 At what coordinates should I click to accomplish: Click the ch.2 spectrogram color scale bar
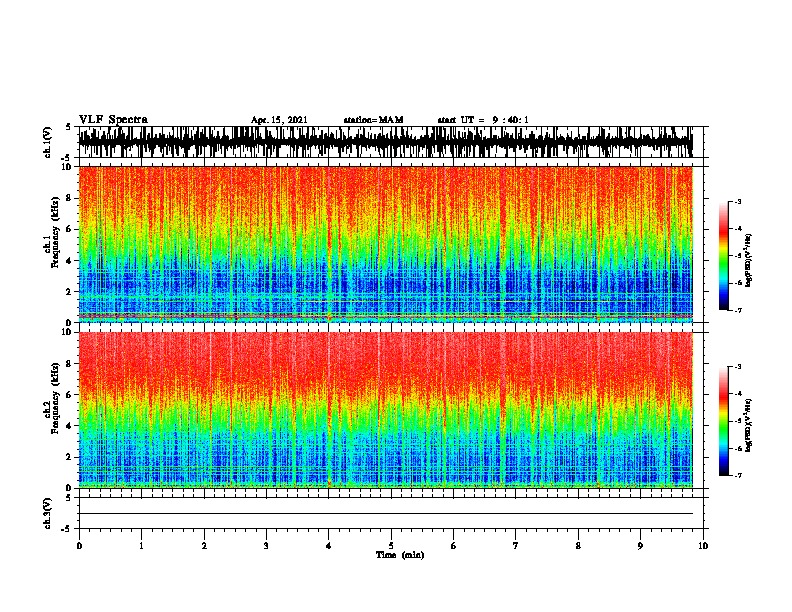pos(724,421)
